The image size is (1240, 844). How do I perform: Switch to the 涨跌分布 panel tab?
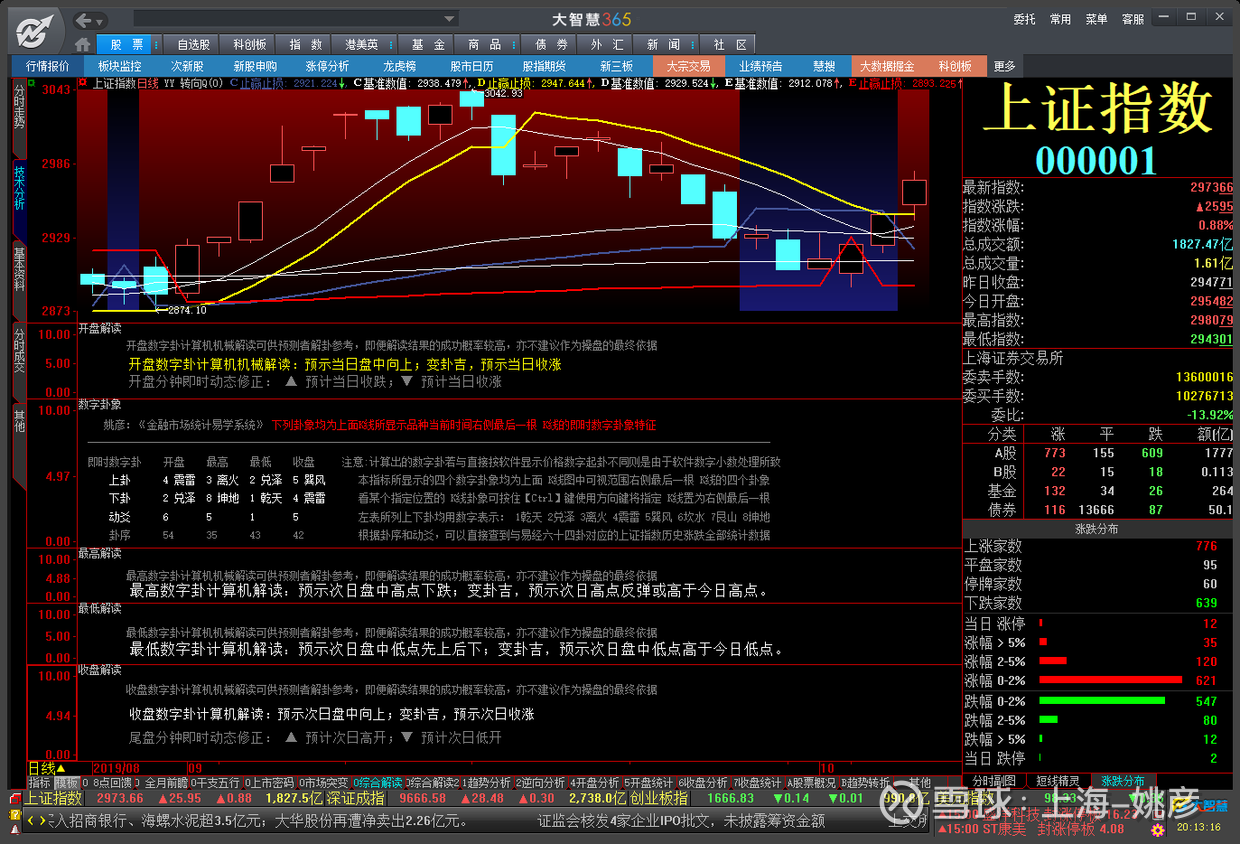point(1122,780)
